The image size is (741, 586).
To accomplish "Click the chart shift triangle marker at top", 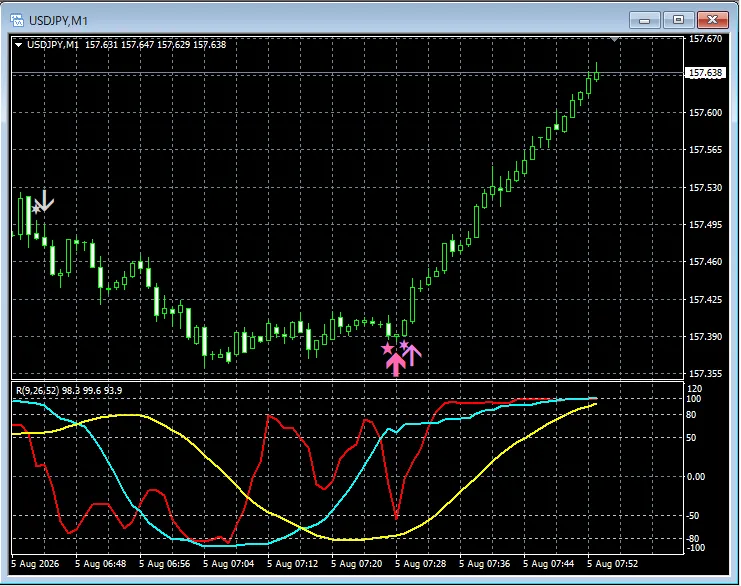I will tap(614, 40).
